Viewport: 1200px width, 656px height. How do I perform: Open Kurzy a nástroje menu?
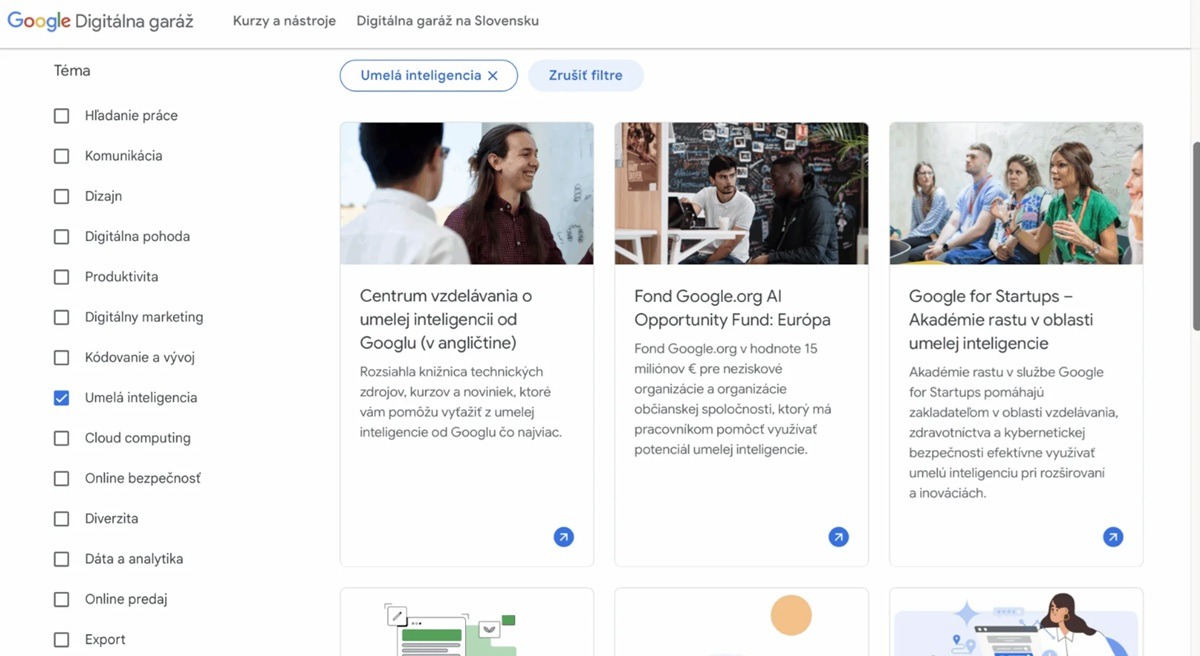point(284,21)
